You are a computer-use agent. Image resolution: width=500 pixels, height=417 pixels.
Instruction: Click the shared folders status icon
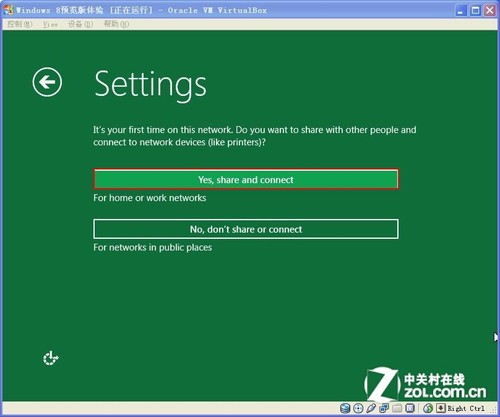[397, 408]
